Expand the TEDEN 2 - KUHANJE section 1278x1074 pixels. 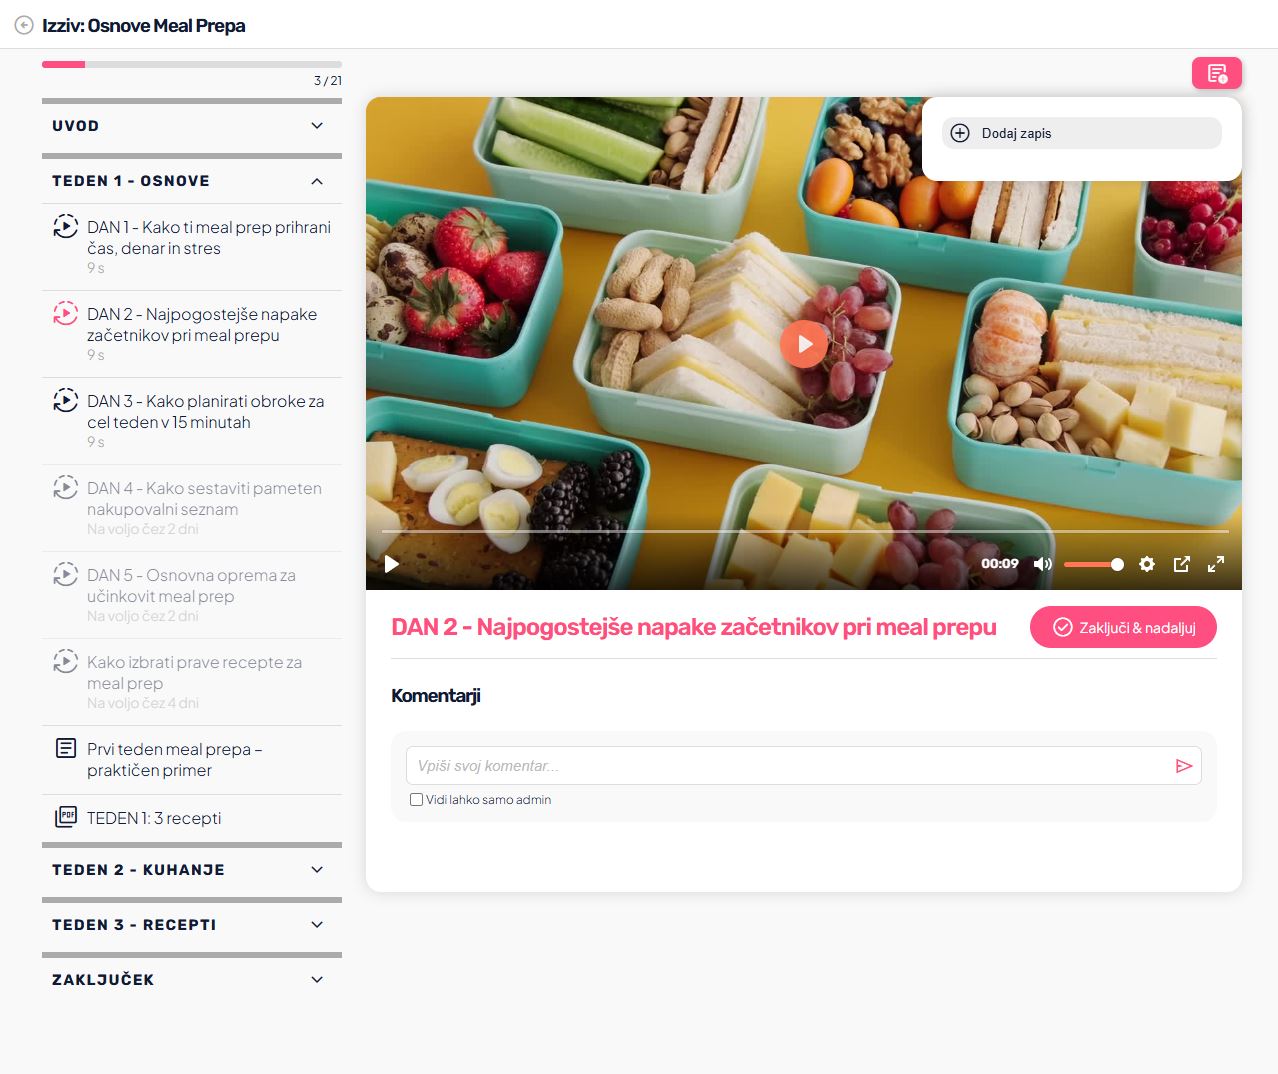[192, 870]
